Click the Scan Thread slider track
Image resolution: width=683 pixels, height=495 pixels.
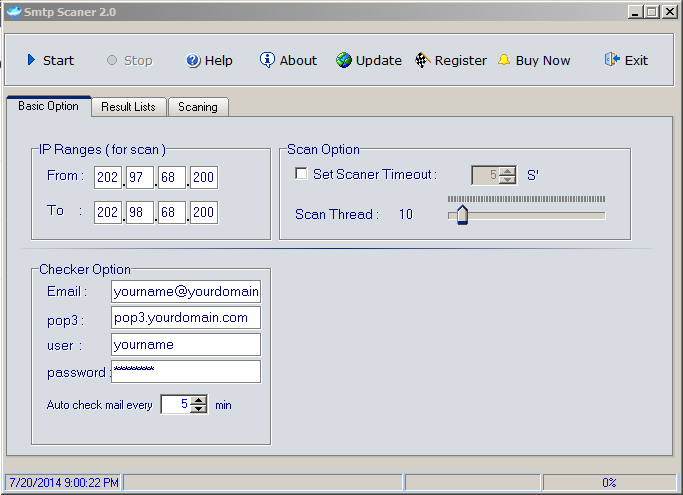coord(527,215)
